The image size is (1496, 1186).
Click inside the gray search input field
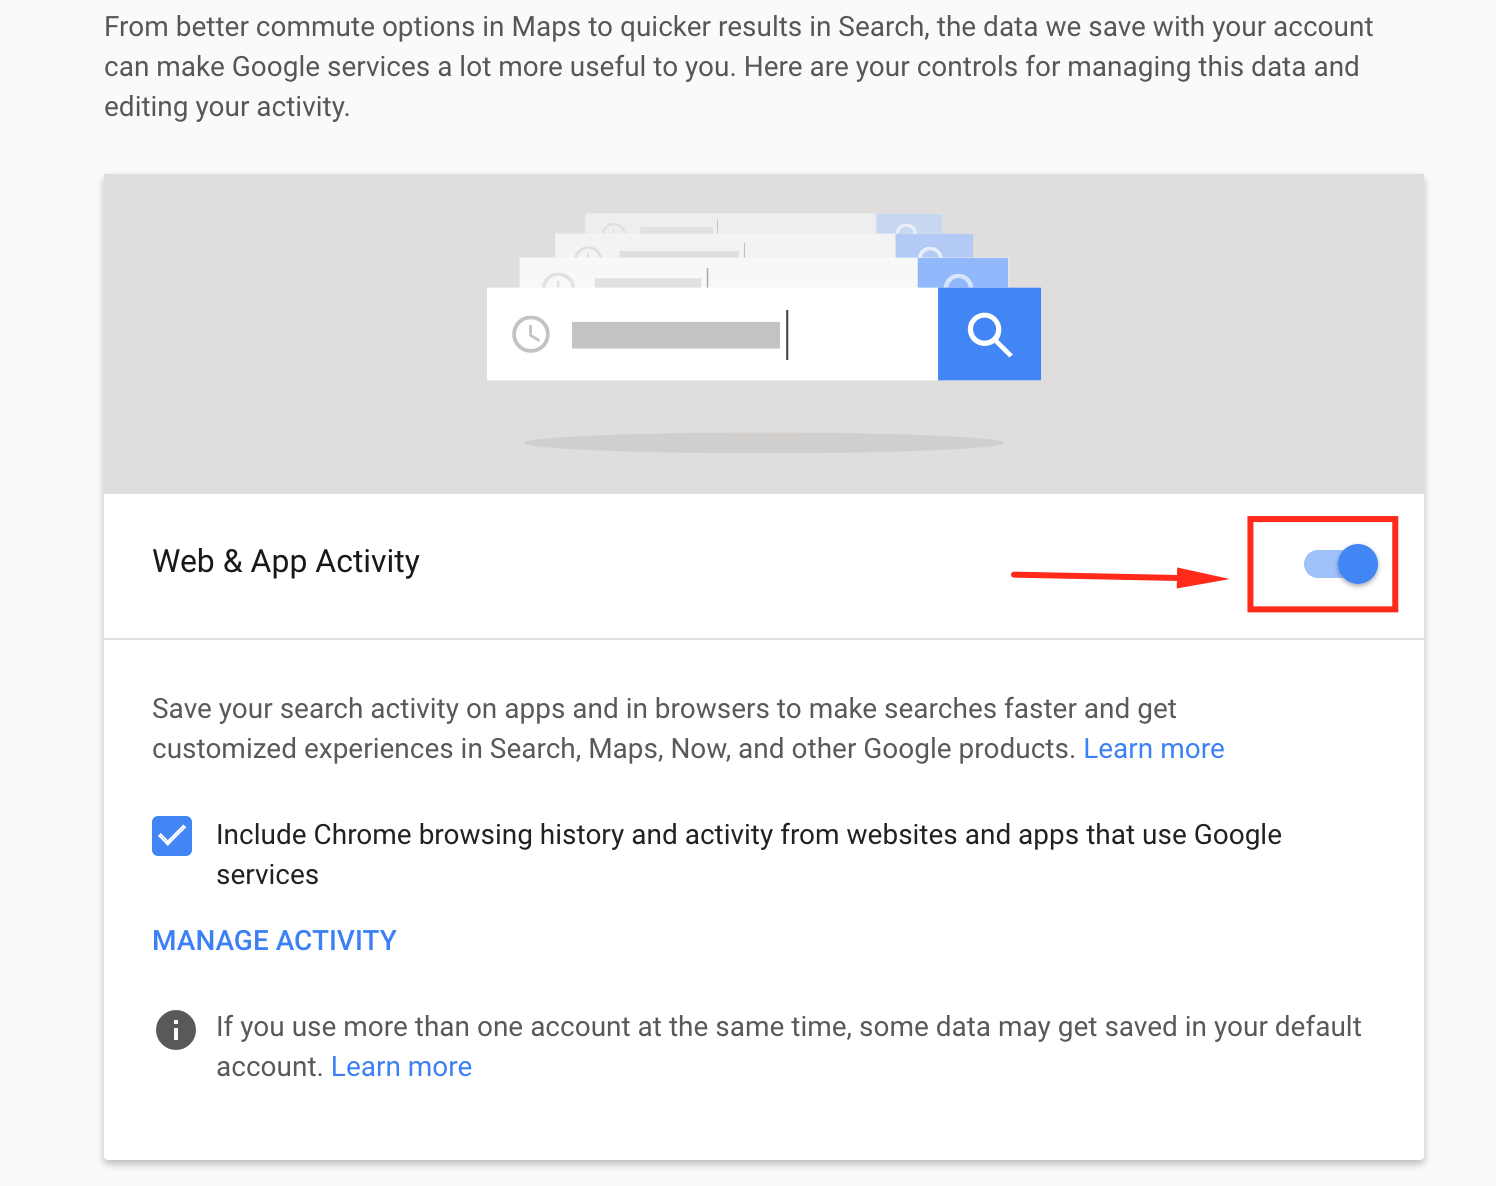pos(675,333)
